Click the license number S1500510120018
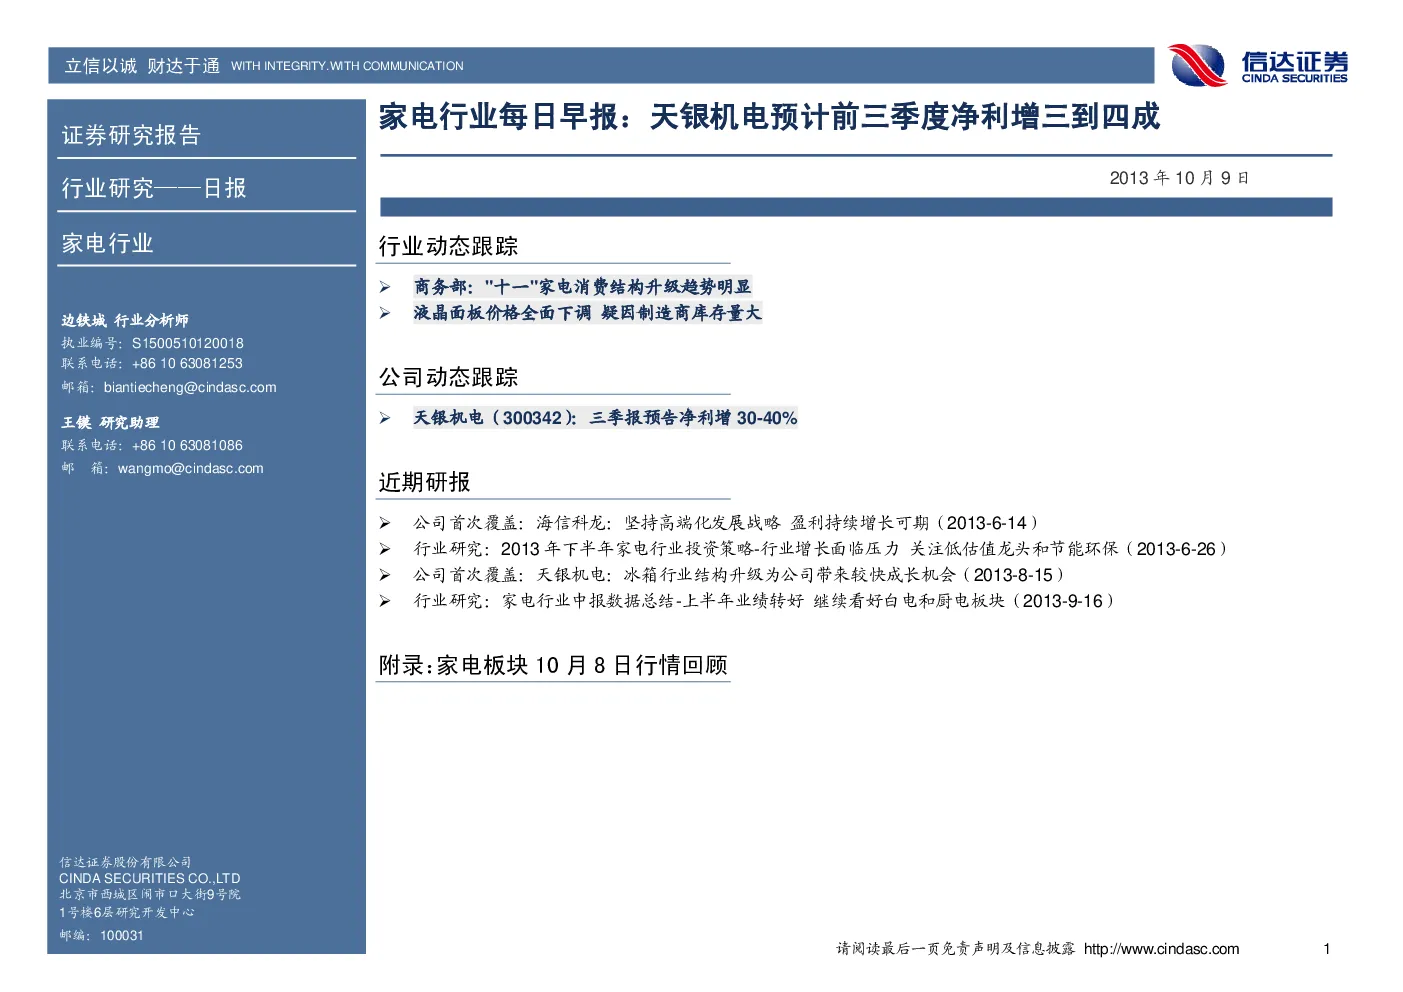 188,343
